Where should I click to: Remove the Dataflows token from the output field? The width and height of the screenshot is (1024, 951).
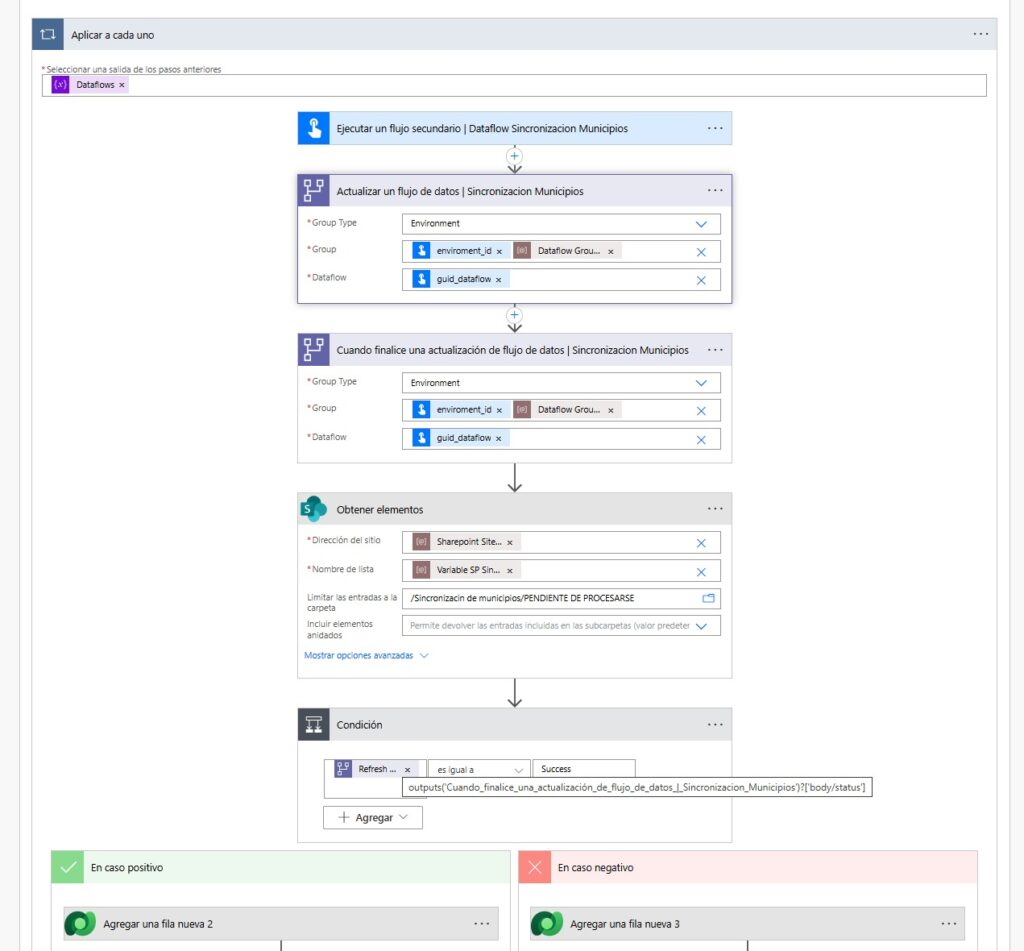(122, 86)
